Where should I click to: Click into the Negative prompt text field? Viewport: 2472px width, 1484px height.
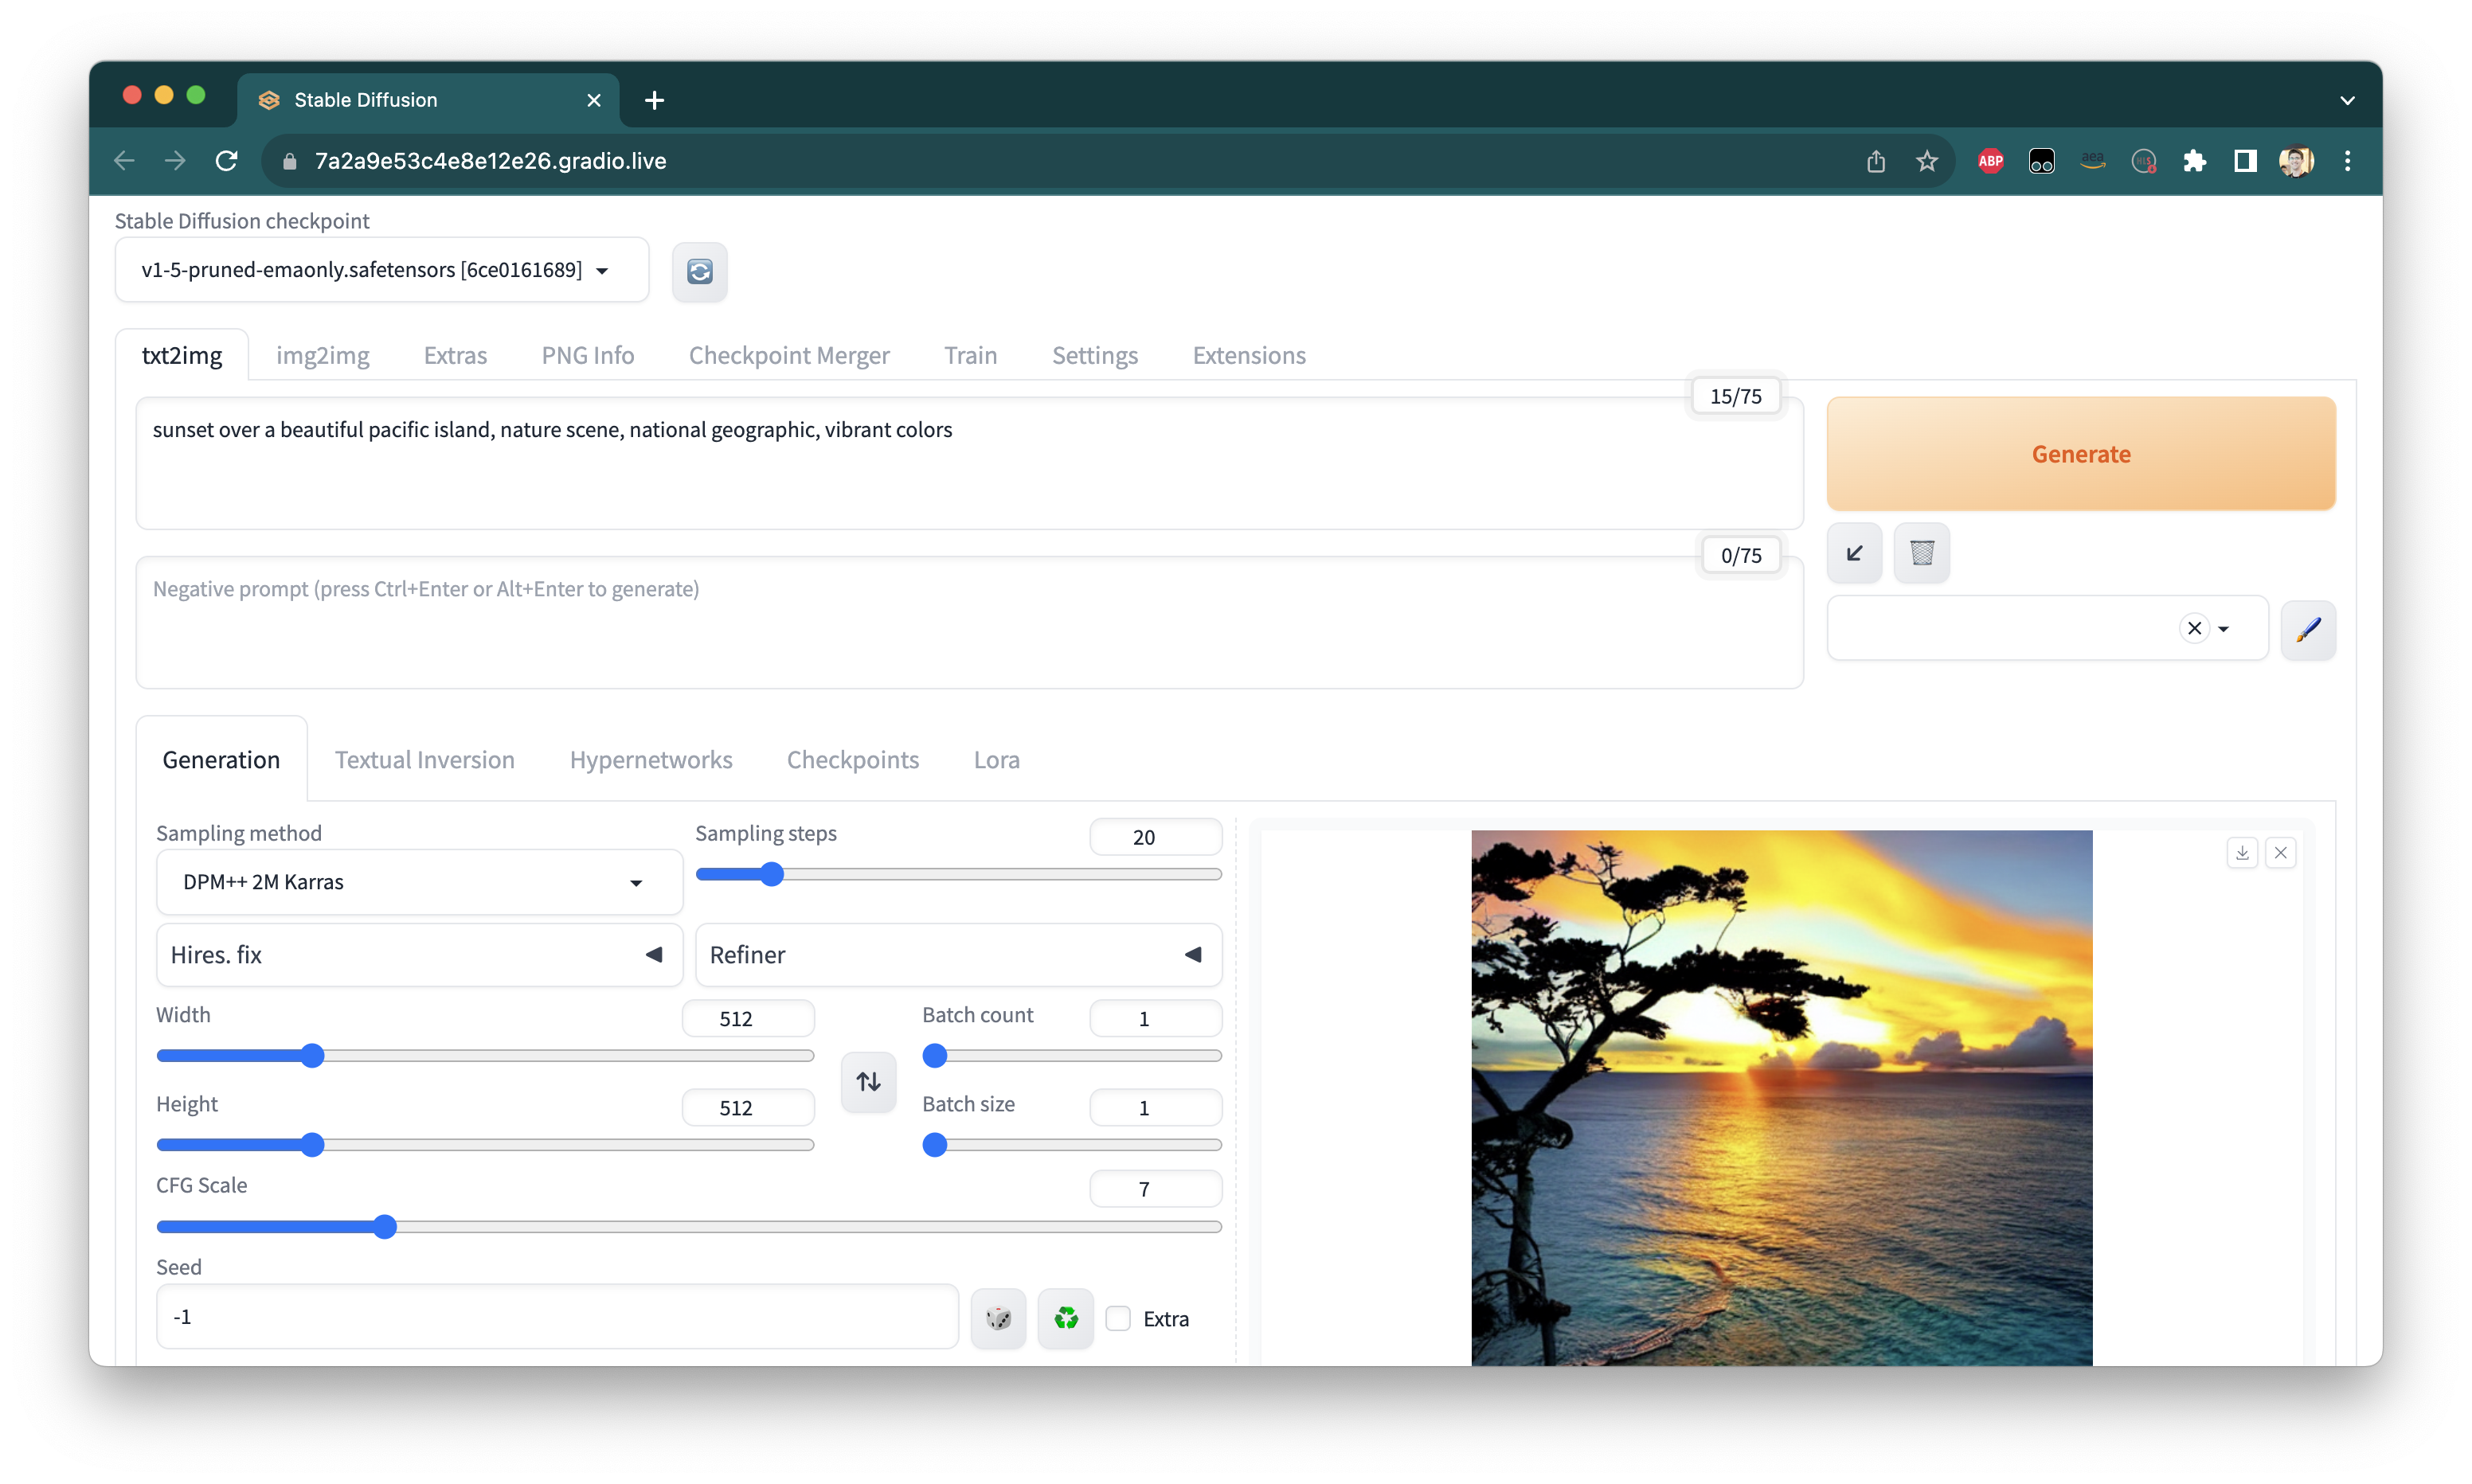point(968,622)
